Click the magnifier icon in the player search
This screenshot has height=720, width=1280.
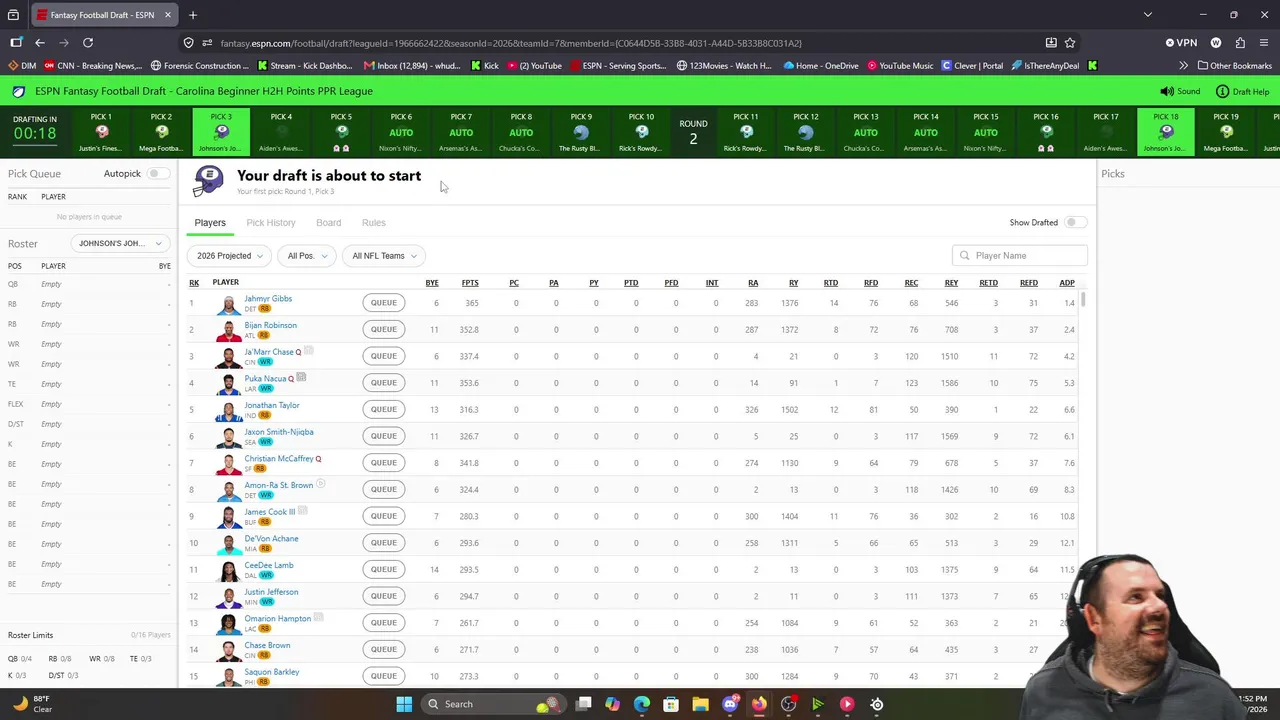coord(965,256)
